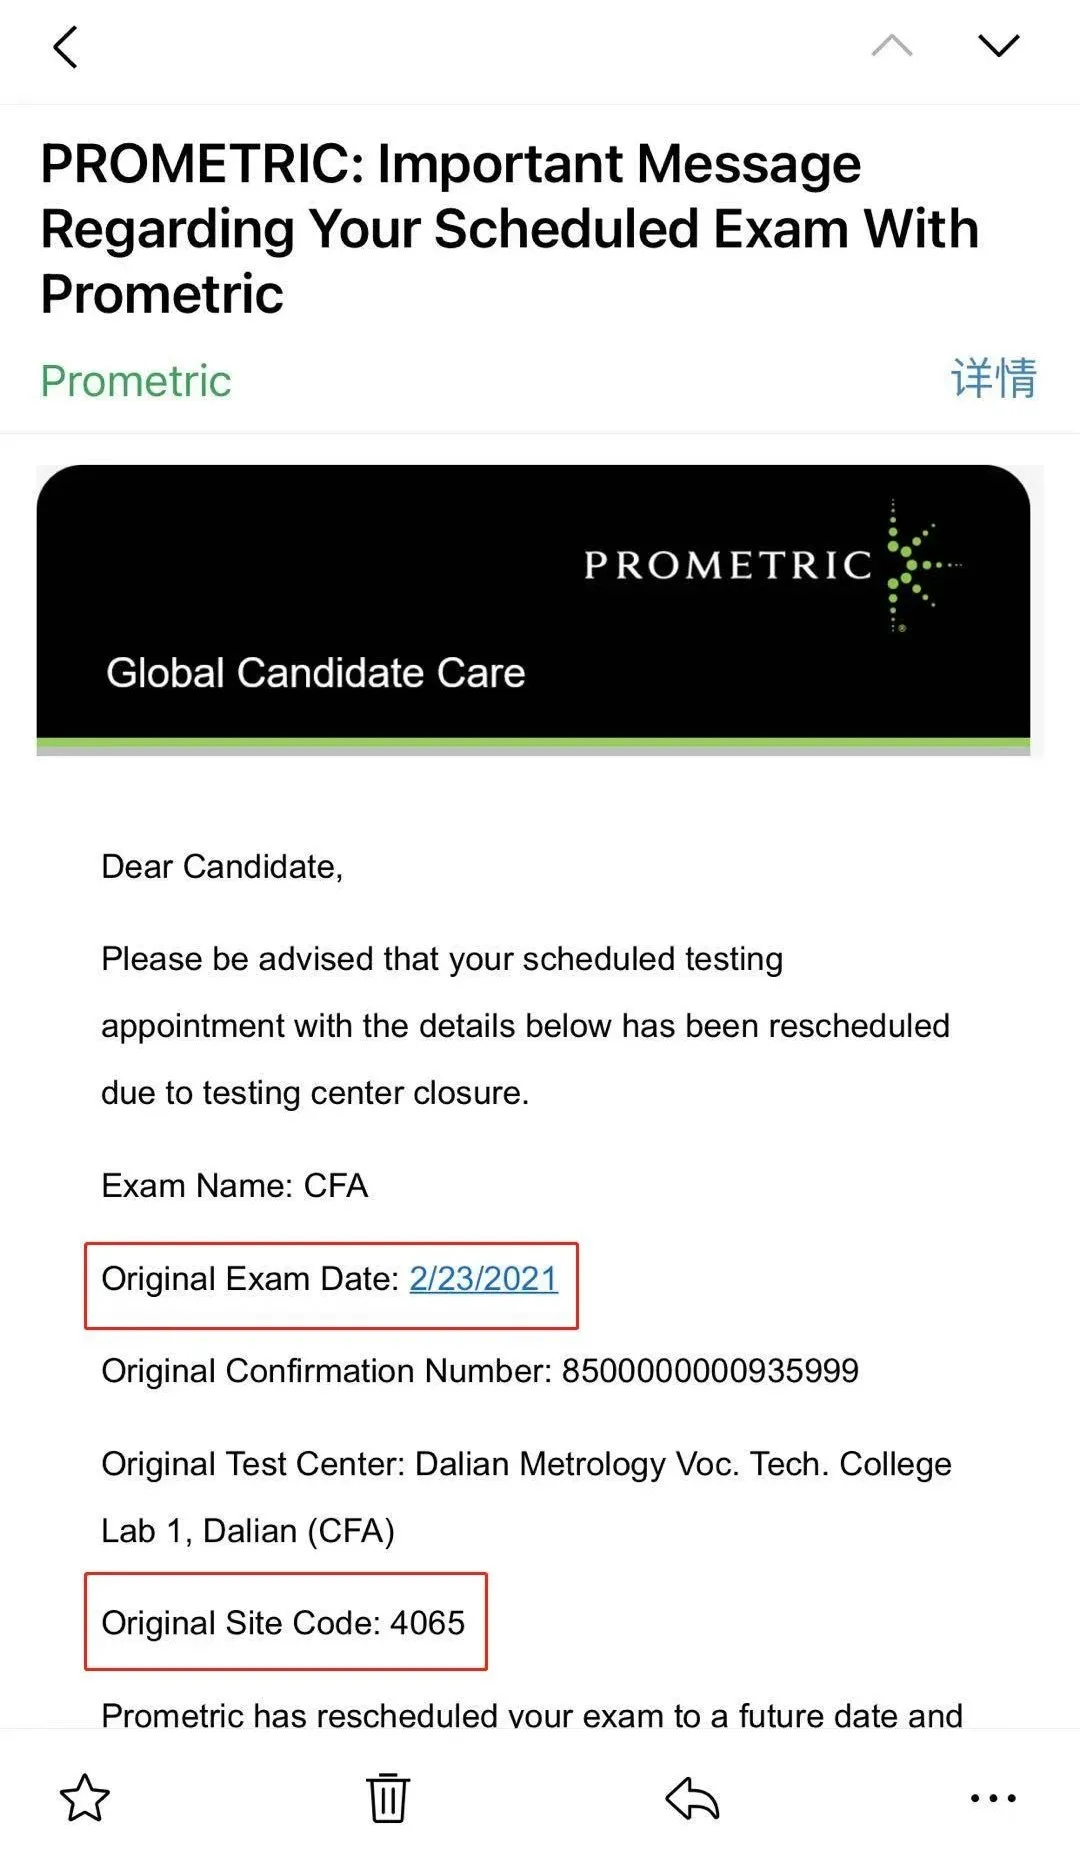This screenshot has width=1080, height=1857.
Task: Tap the Original Confirmation Number line
Action: (x=480, y=1371)
